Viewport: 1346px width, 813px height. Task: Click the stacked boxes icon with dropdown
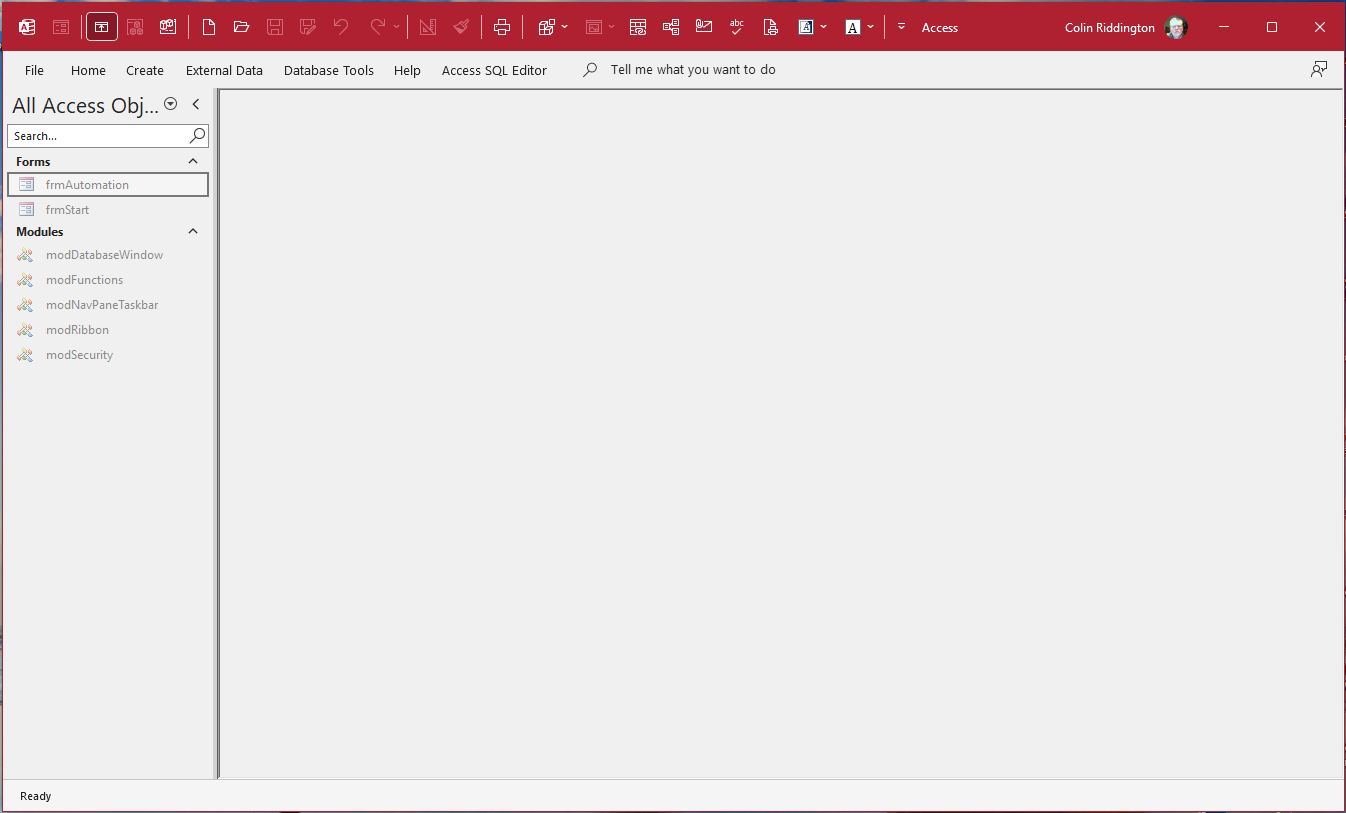pos(547,27)
